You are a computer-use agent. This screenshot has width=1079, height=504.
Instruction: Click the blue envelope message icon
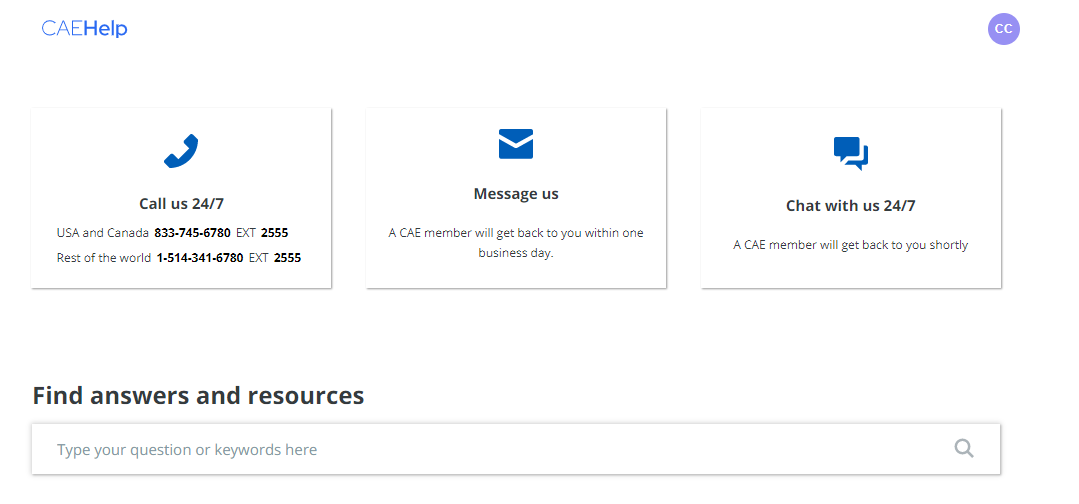(x=516, y=144)
